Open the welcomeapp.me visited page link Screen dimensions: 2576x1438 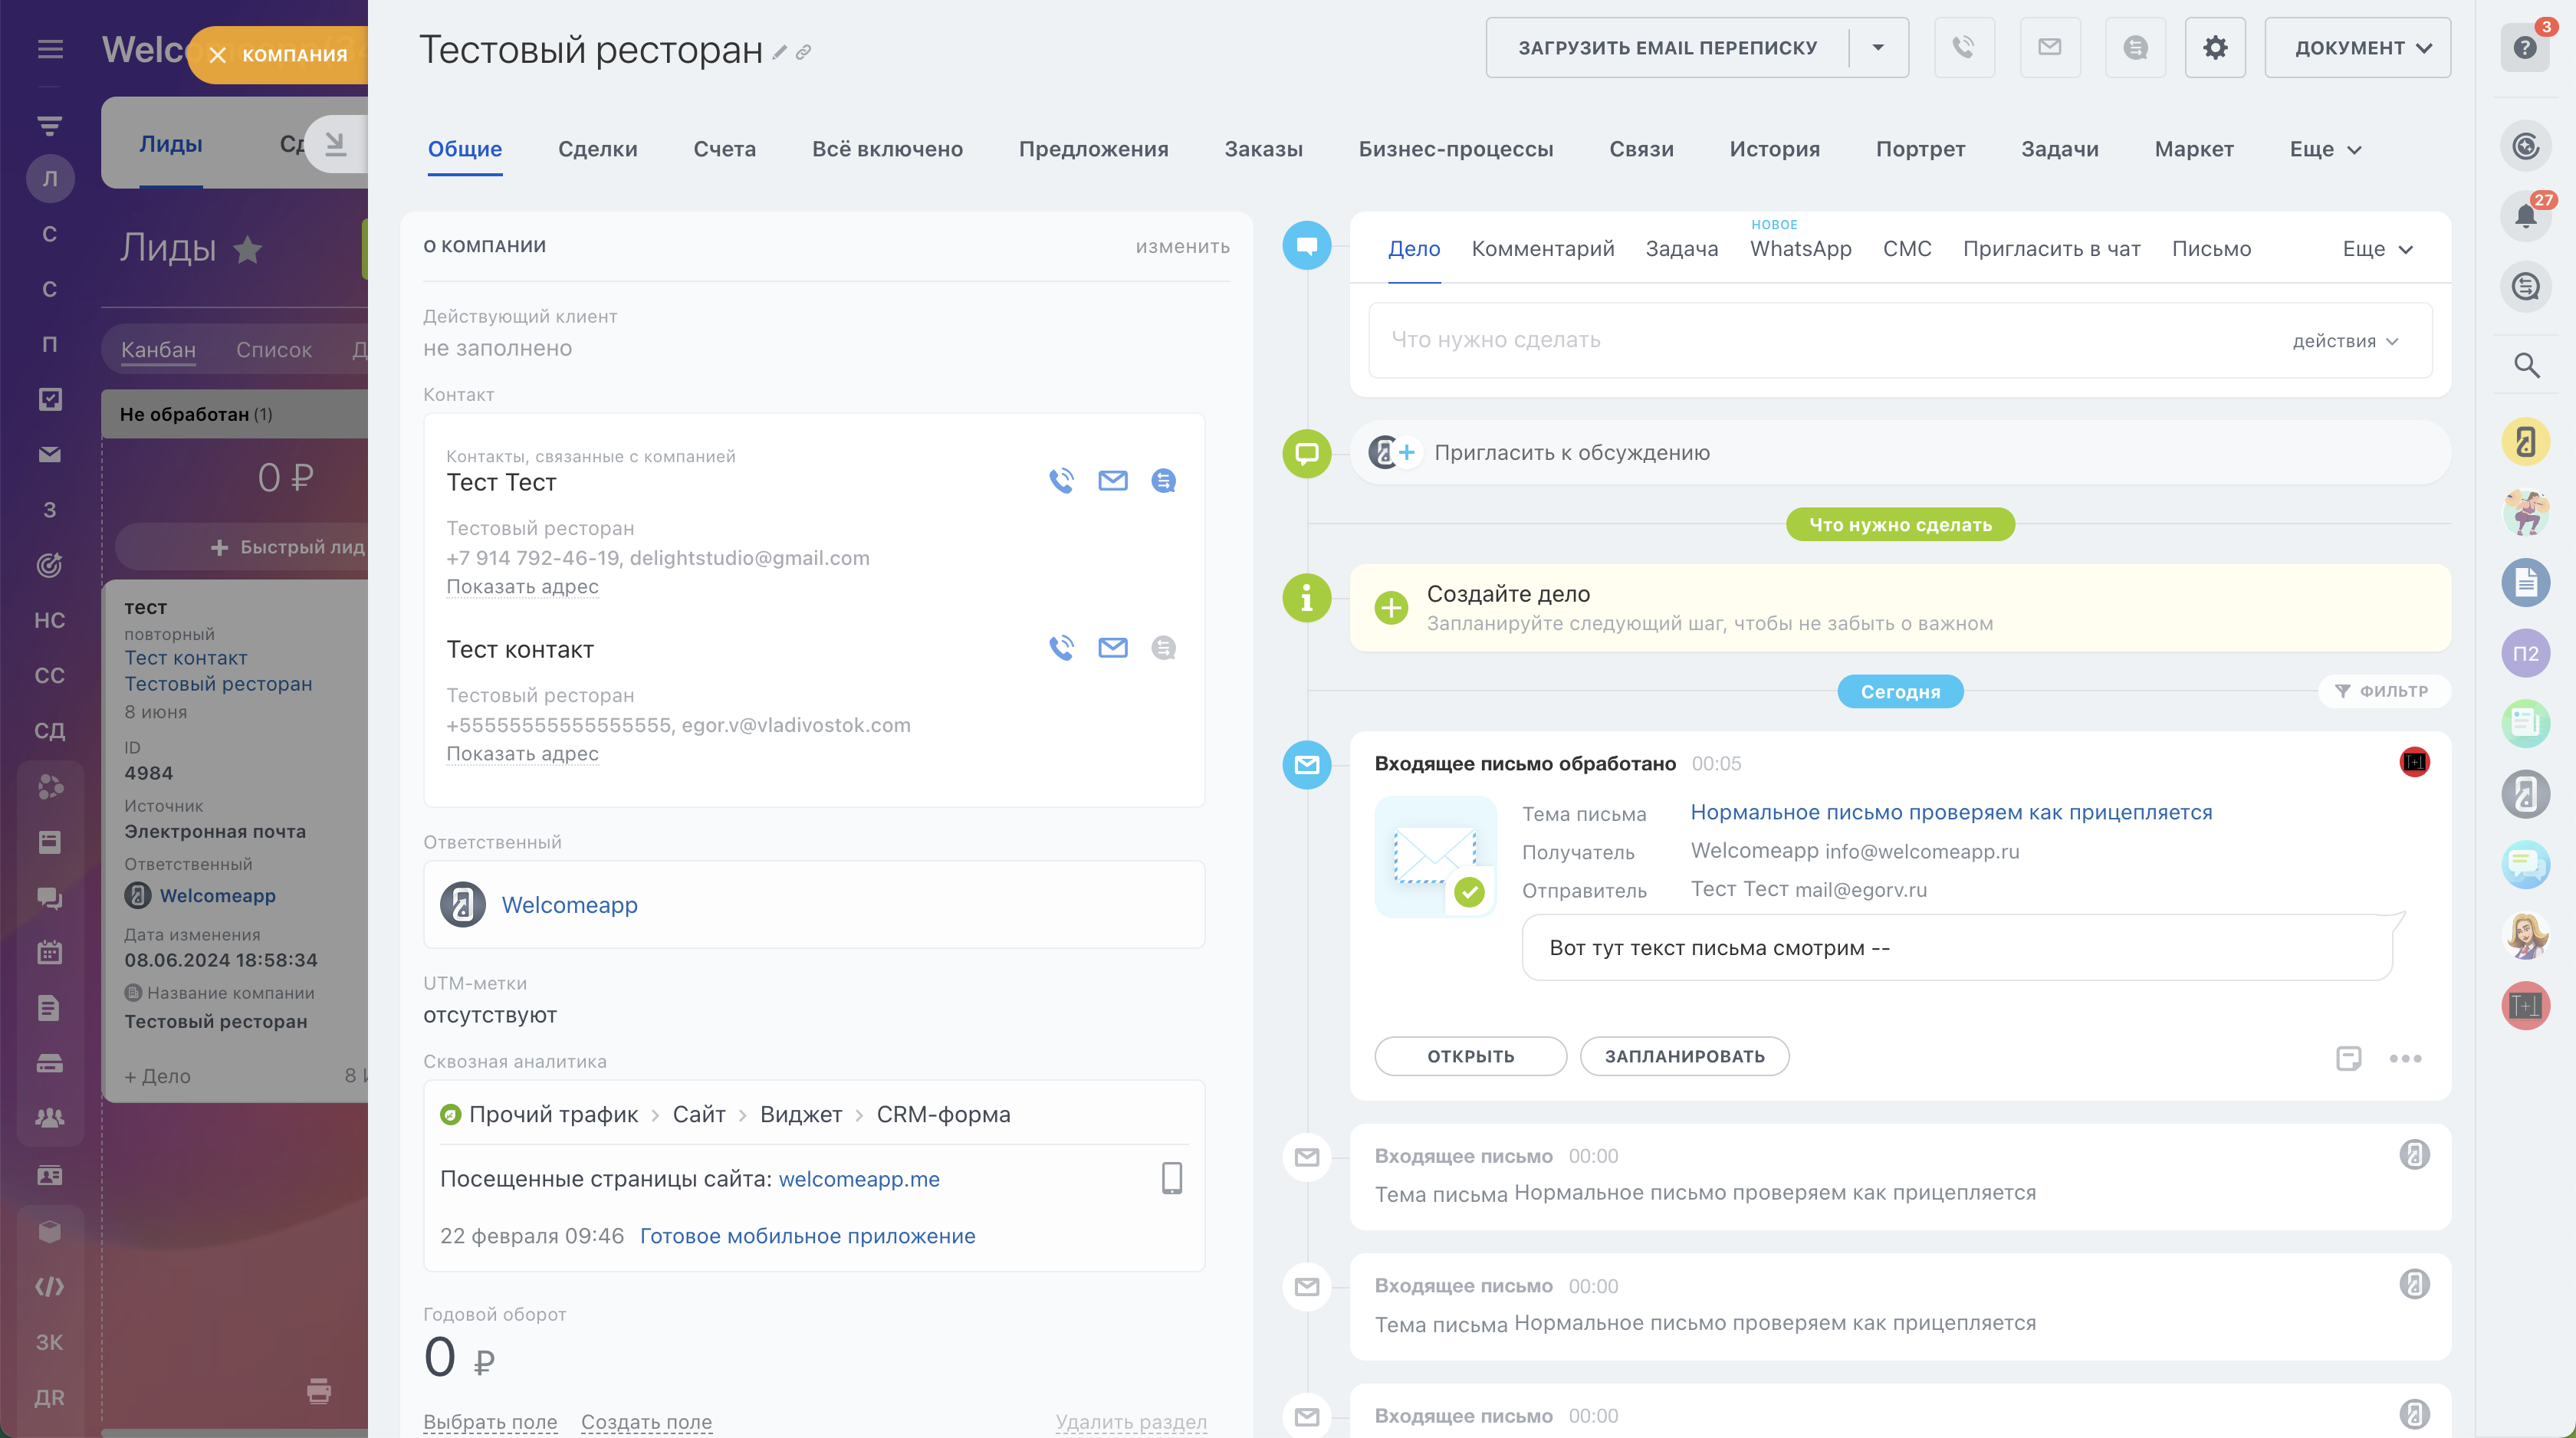click(x=858, y=1179)
